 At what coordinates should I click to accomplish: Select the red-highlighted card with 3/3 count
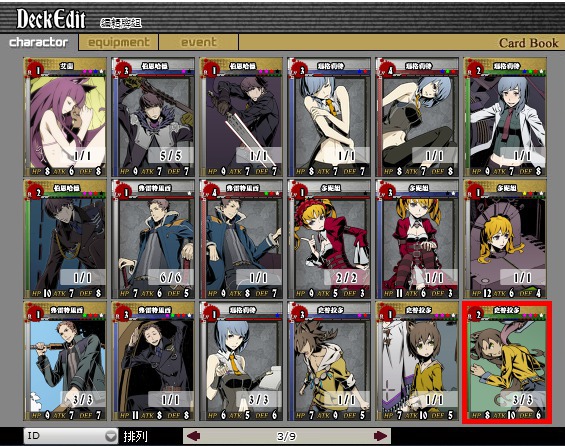[507, 362]
